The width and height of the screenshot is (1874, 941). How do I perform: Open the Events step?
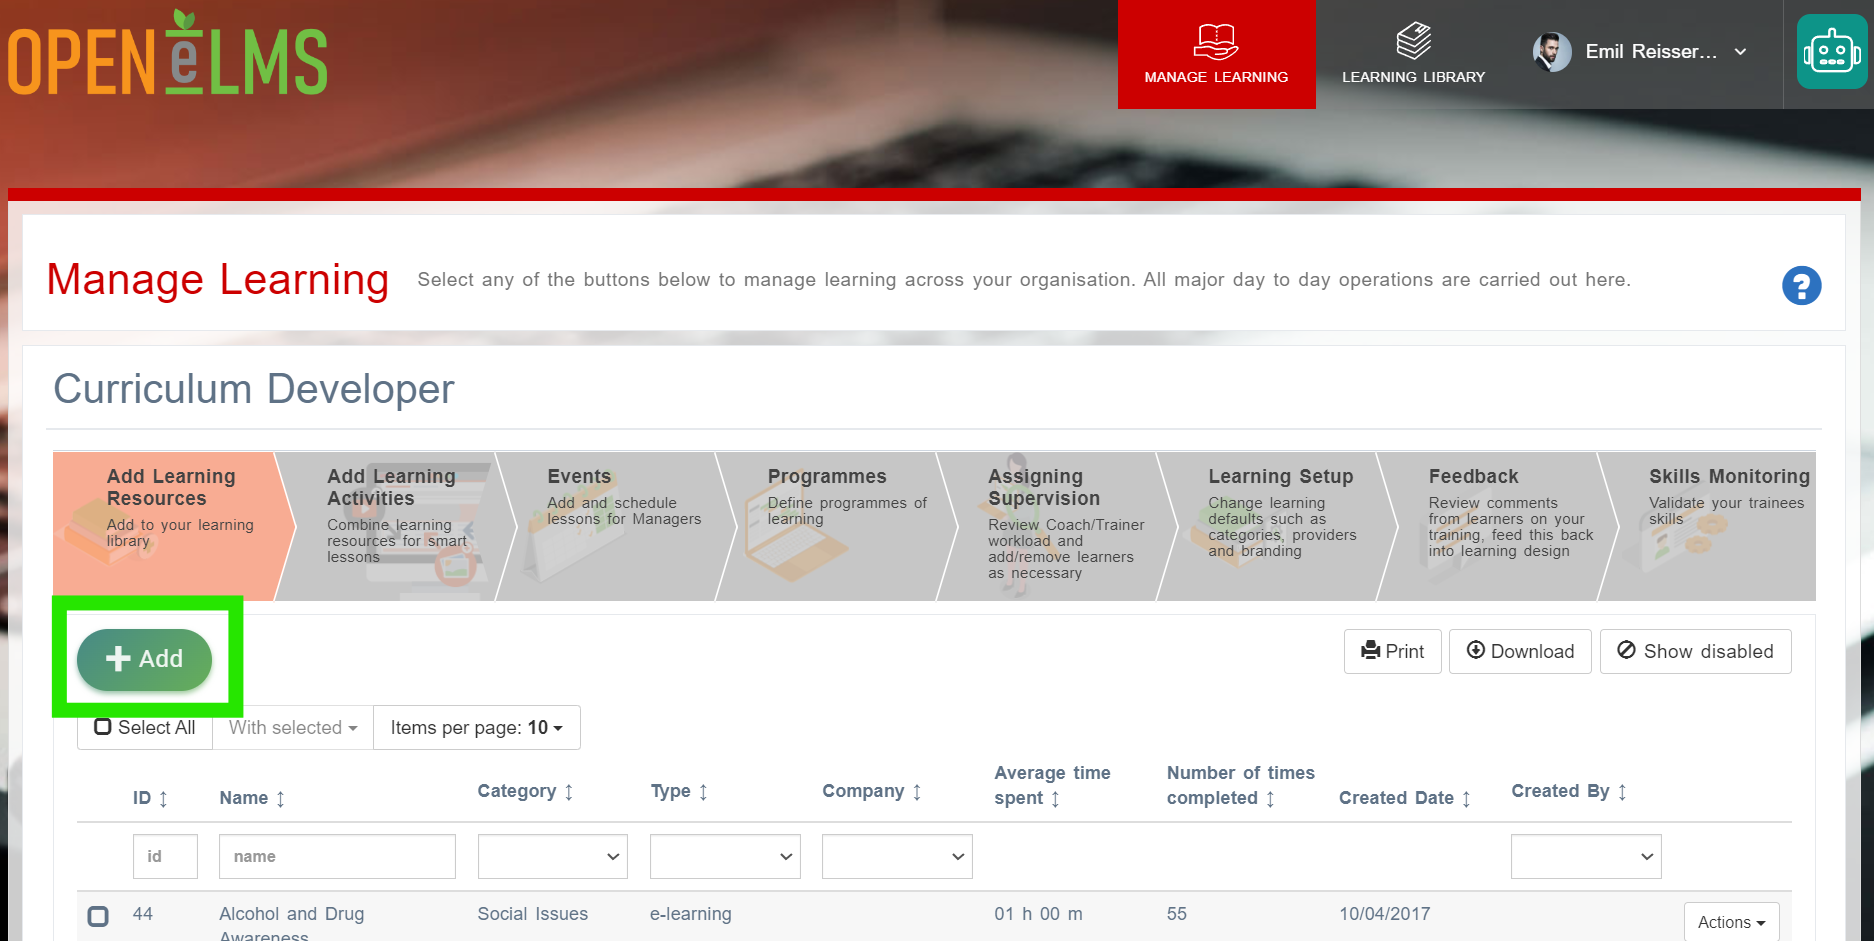point(616,526)
